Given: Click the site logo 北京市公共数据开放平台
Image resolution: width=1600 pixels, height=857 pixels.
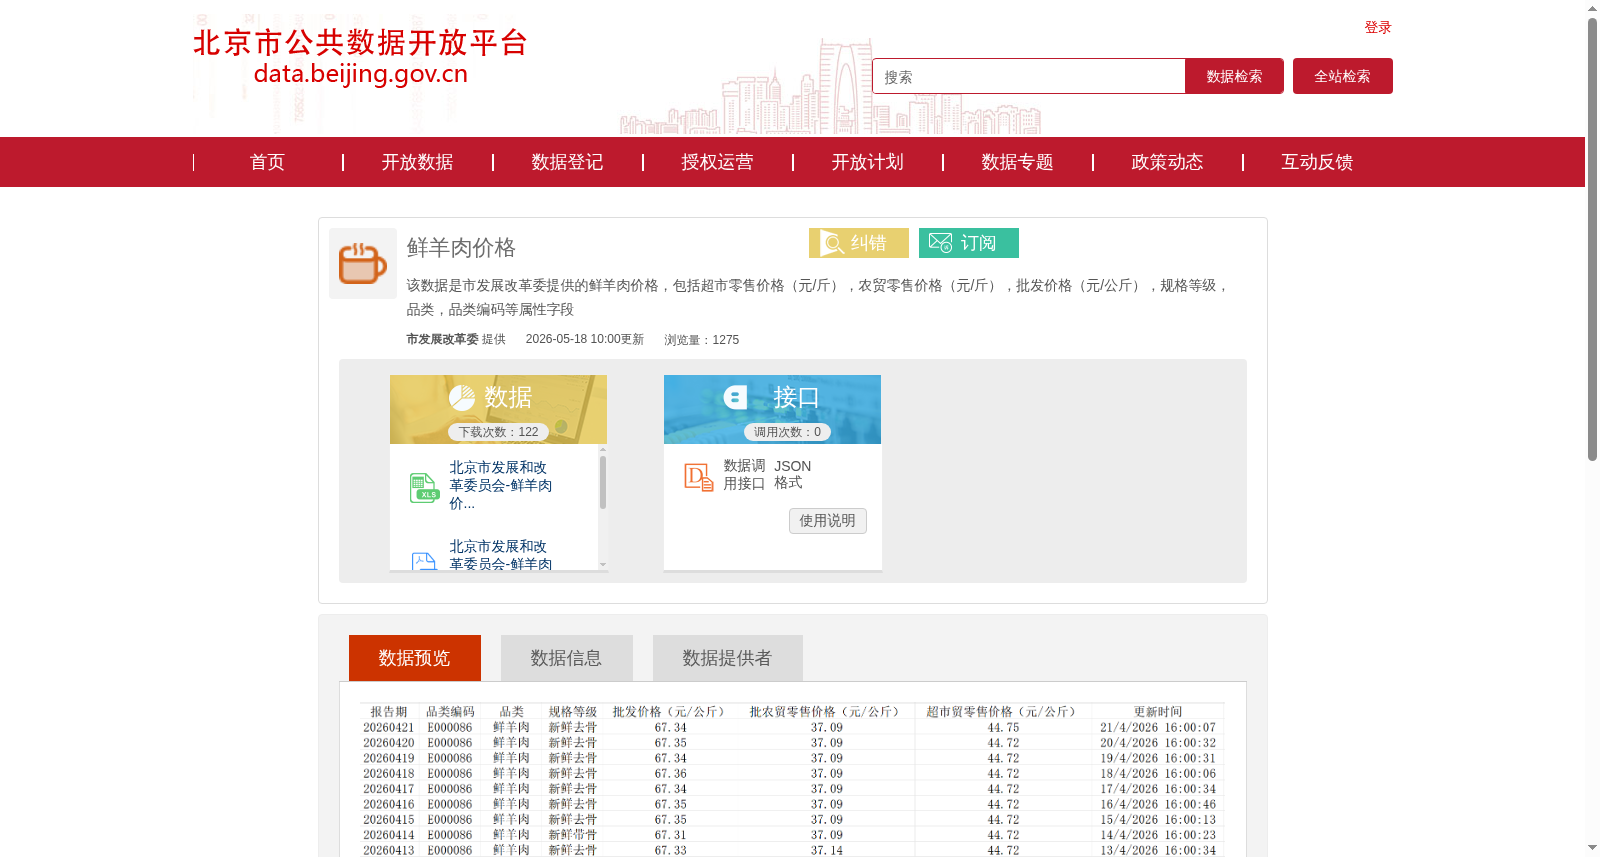Looking at the screenshot, I should click(360, 57).
